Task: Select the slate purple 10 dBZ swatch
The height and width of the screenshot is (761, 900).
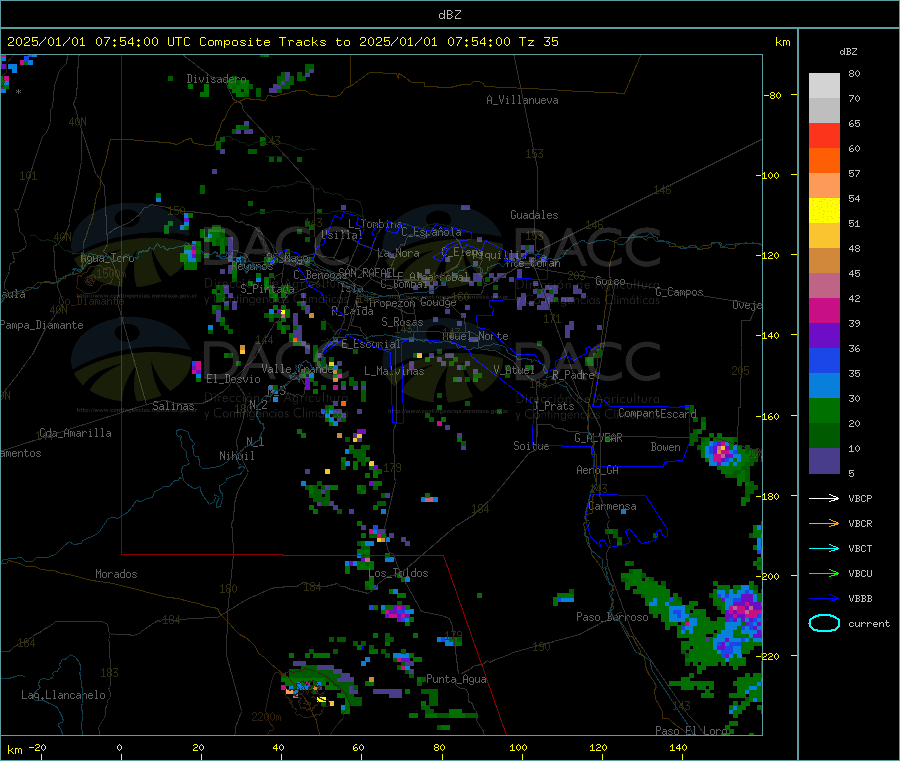Action: click(824, 461)
